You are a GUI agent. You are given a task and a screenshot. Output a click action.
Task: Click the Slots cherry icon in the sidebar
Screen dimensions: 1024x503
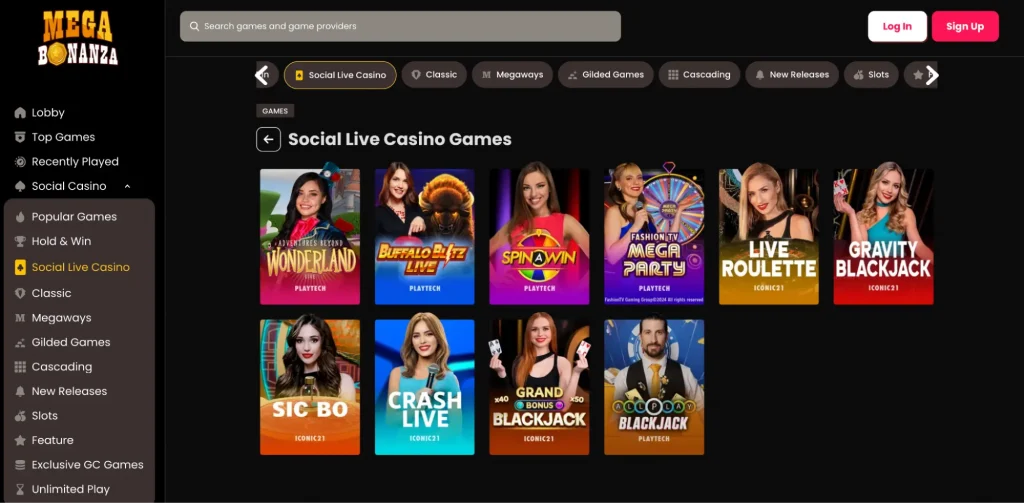[x=20, y=415]
